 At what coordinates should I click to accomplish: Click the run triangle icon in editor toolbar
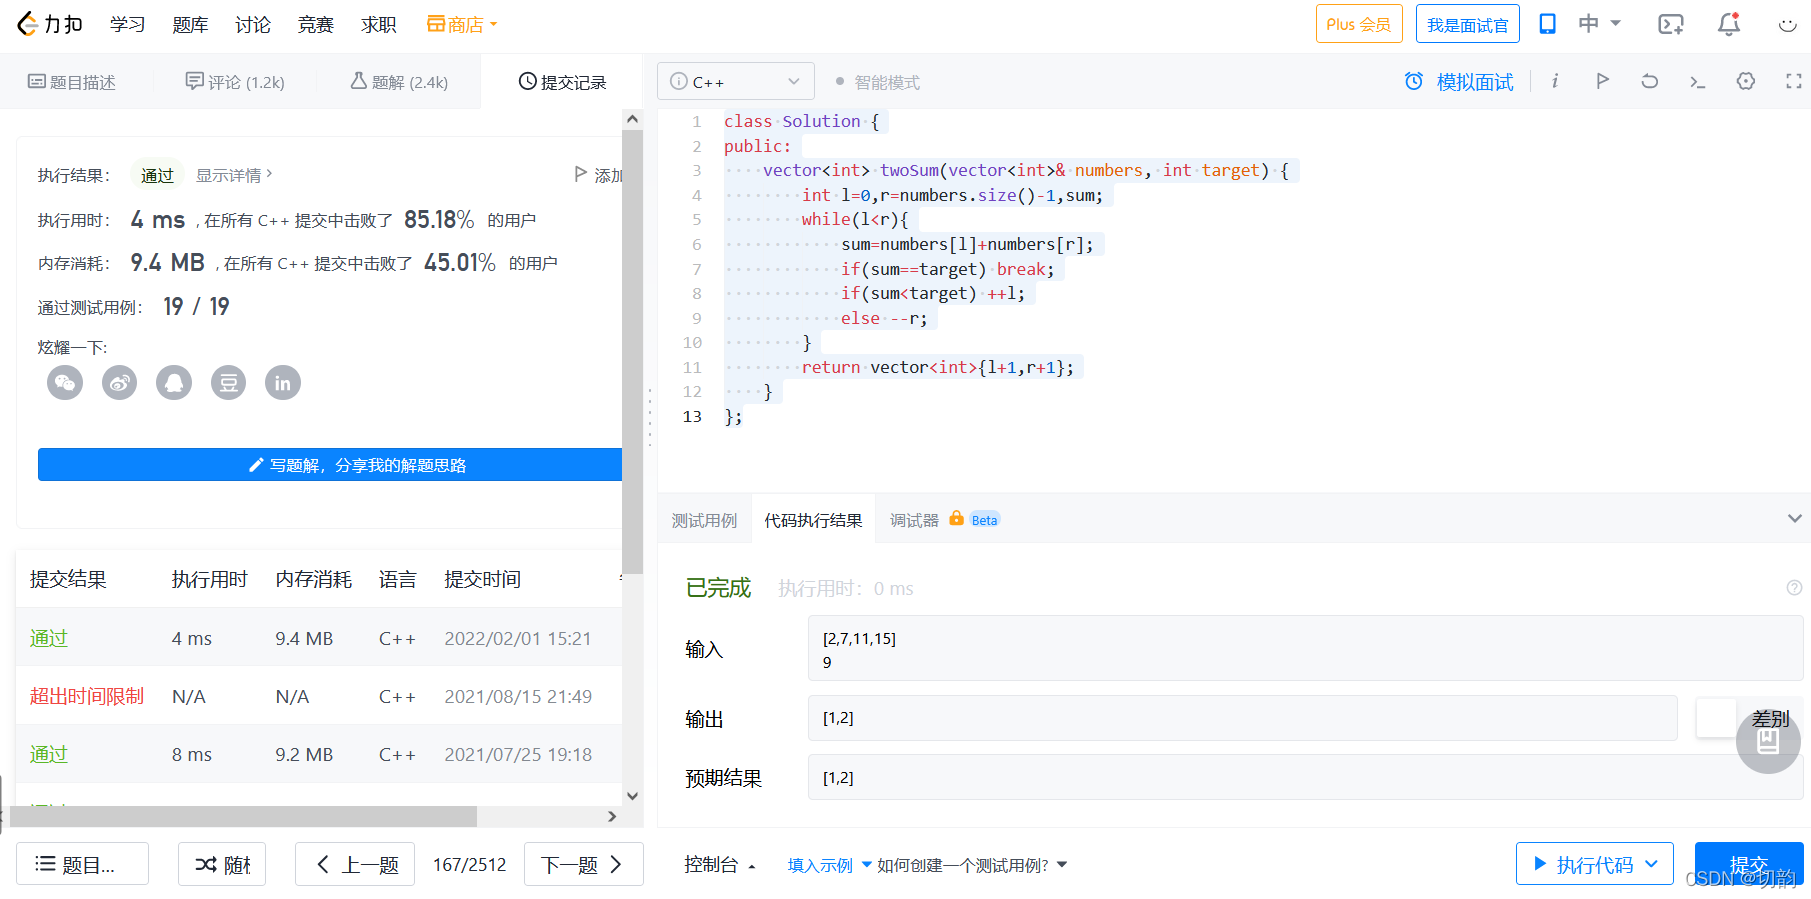pos(1602,81)
